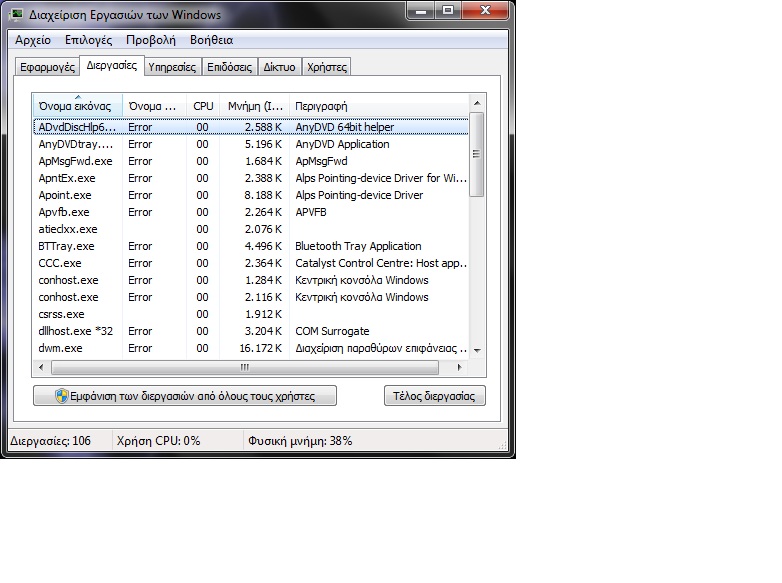
Task: Click the vertical scrollbar down arrow
Action: click(x=477, y=350)
